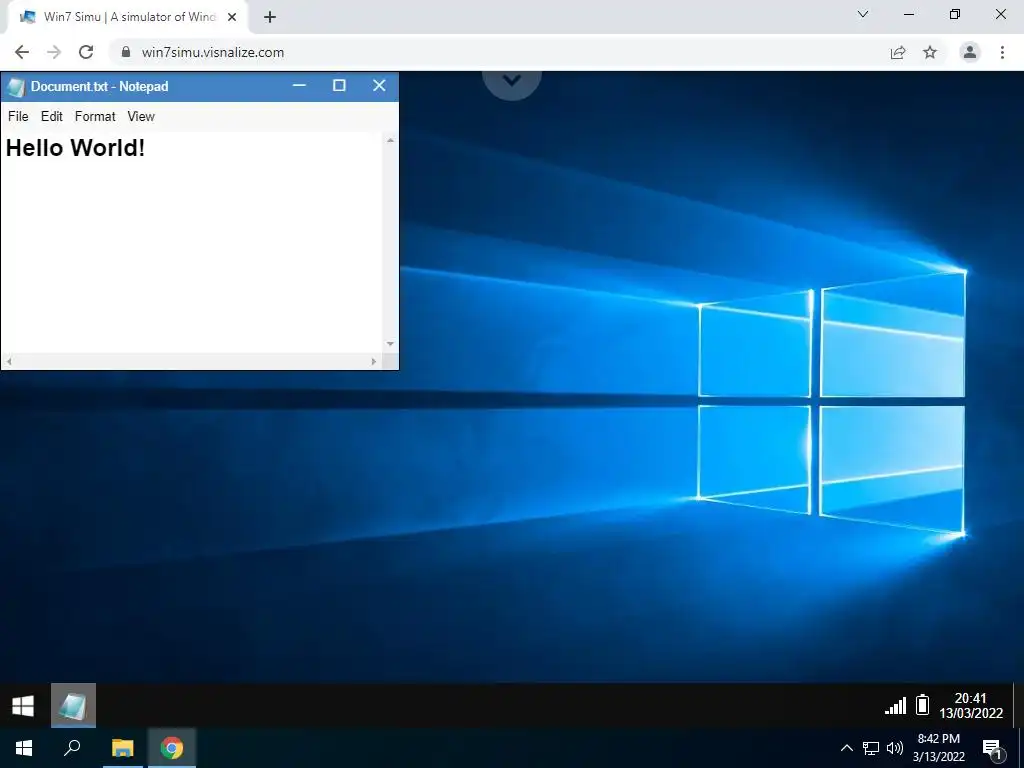Click the simulator Show desktop strip
This screenshot has height=768, width=1024.
(x=1018, y=705)
